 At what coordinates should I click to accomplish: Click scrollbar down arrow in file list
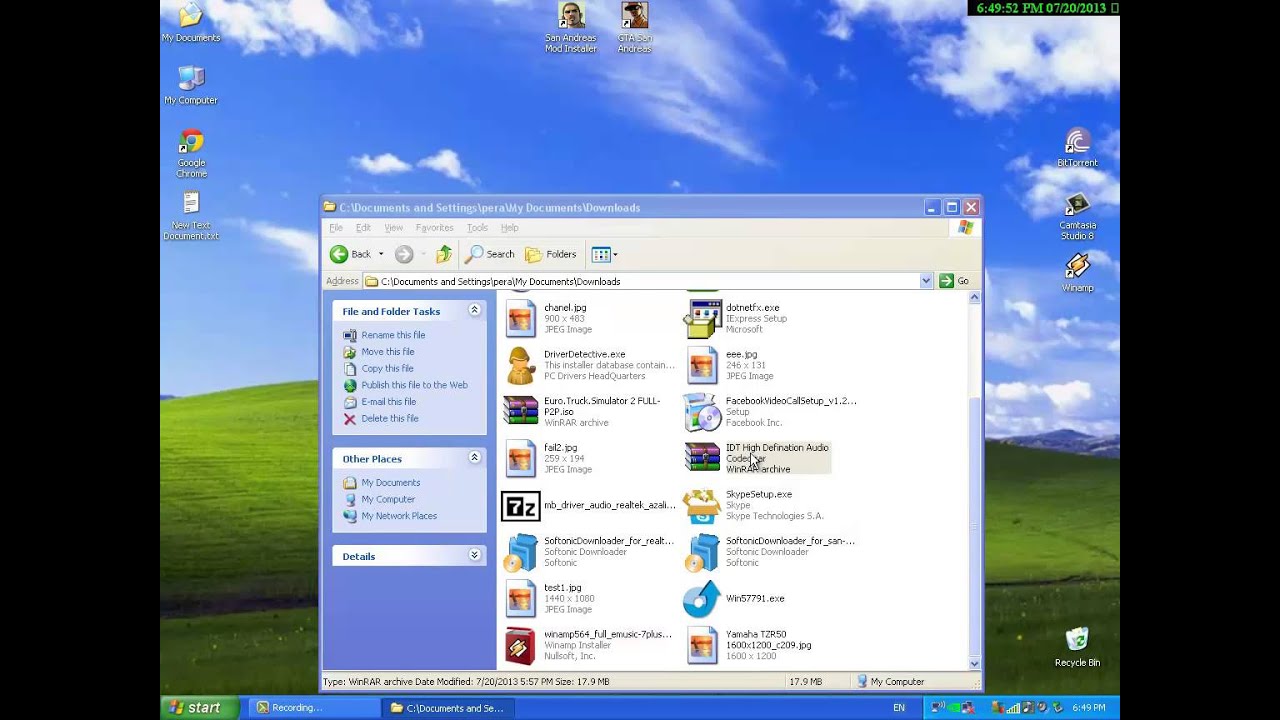tap(974, 664)
